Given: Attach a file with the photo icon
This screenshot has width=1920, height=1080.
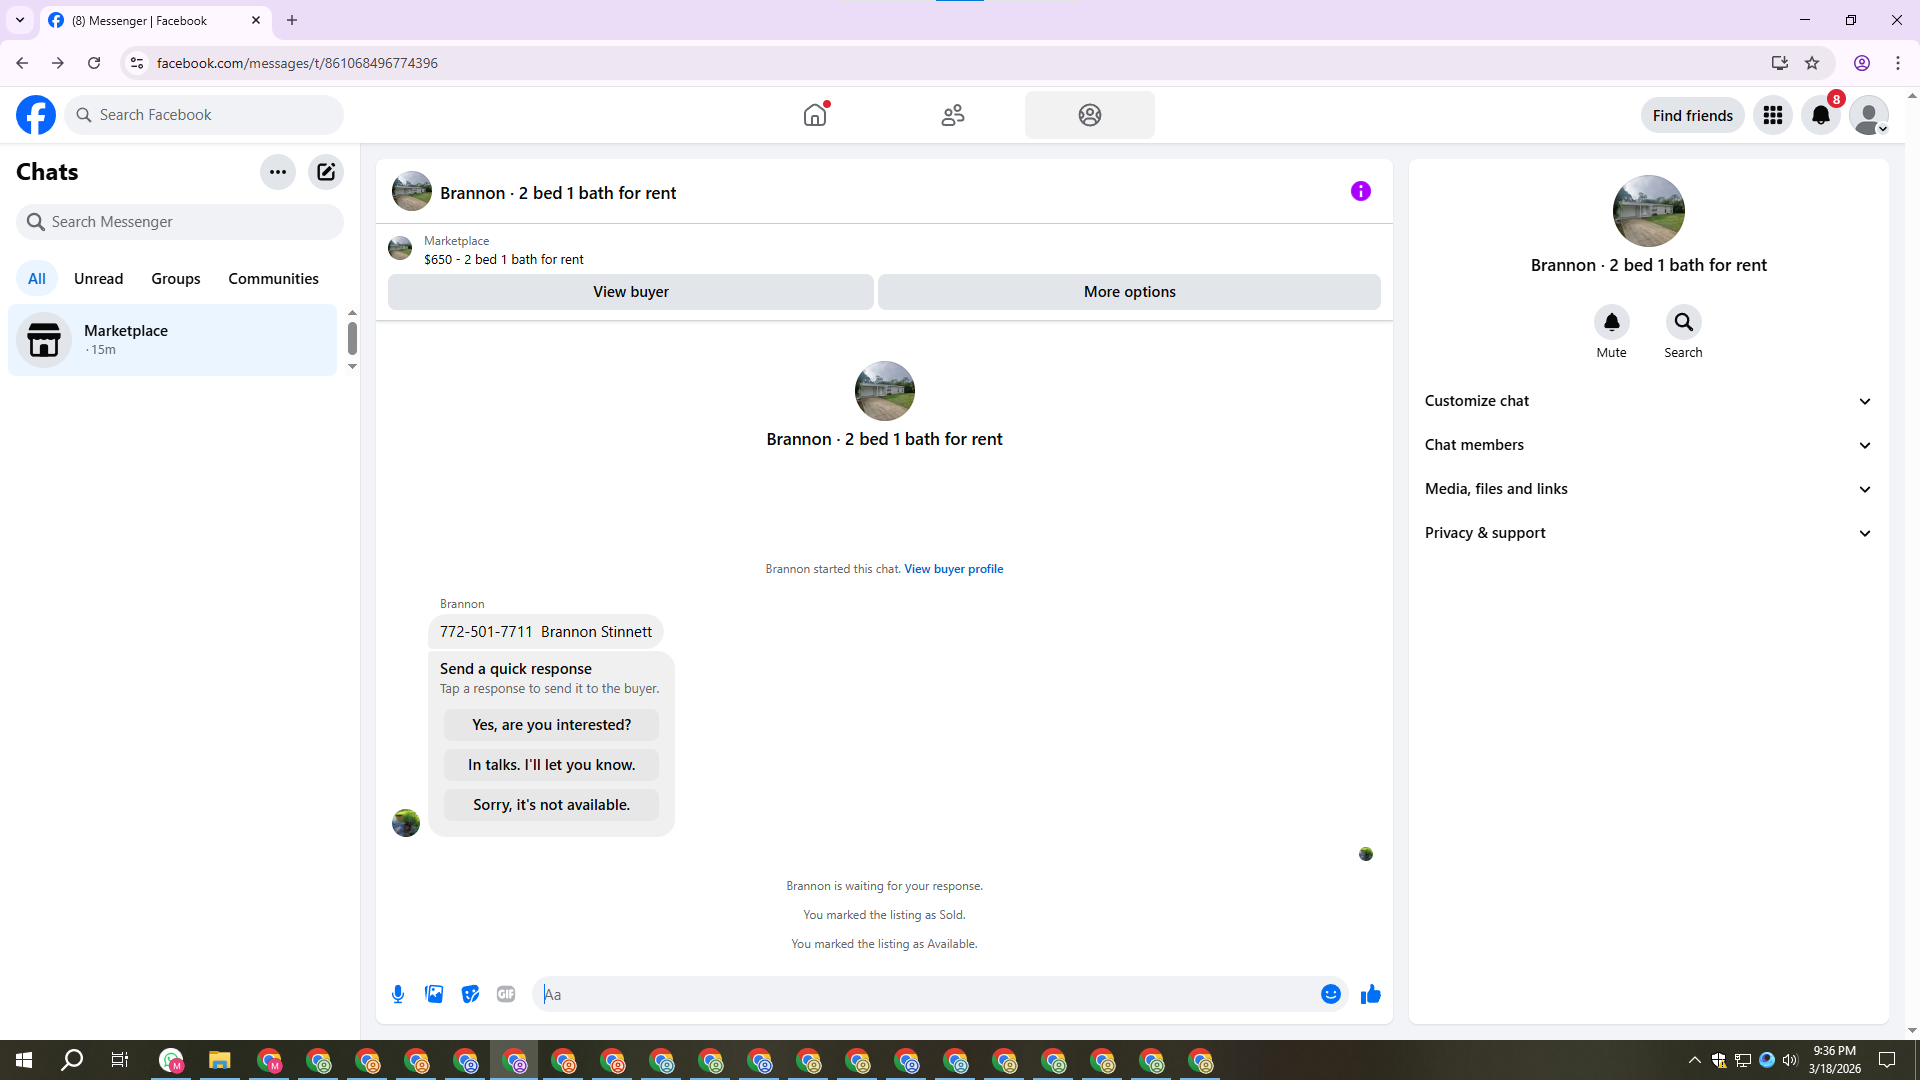Looking at the screenshot, I should pos(434,994).
